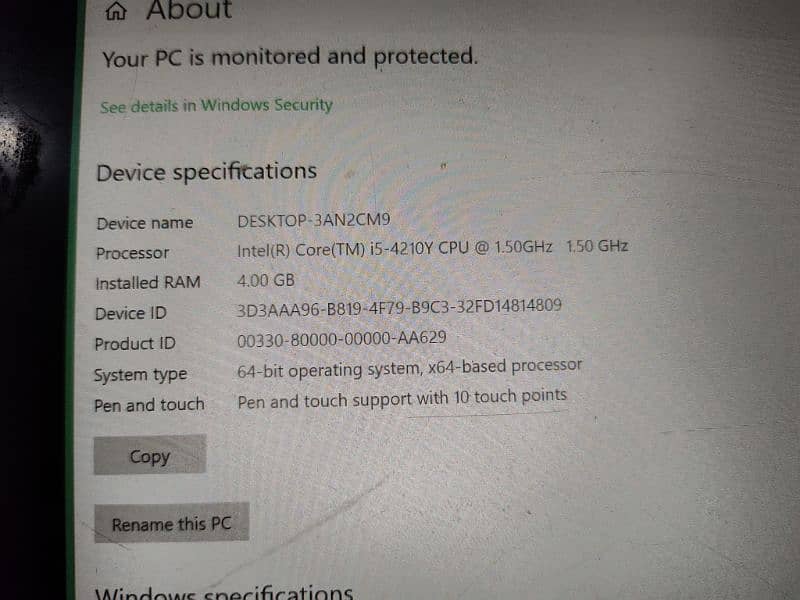The height and width of the screenshot is (600, 800).
Task: Select the Device ID value starting 3D3AAA96
Action: pyautogui.click(x=399, y=308)
